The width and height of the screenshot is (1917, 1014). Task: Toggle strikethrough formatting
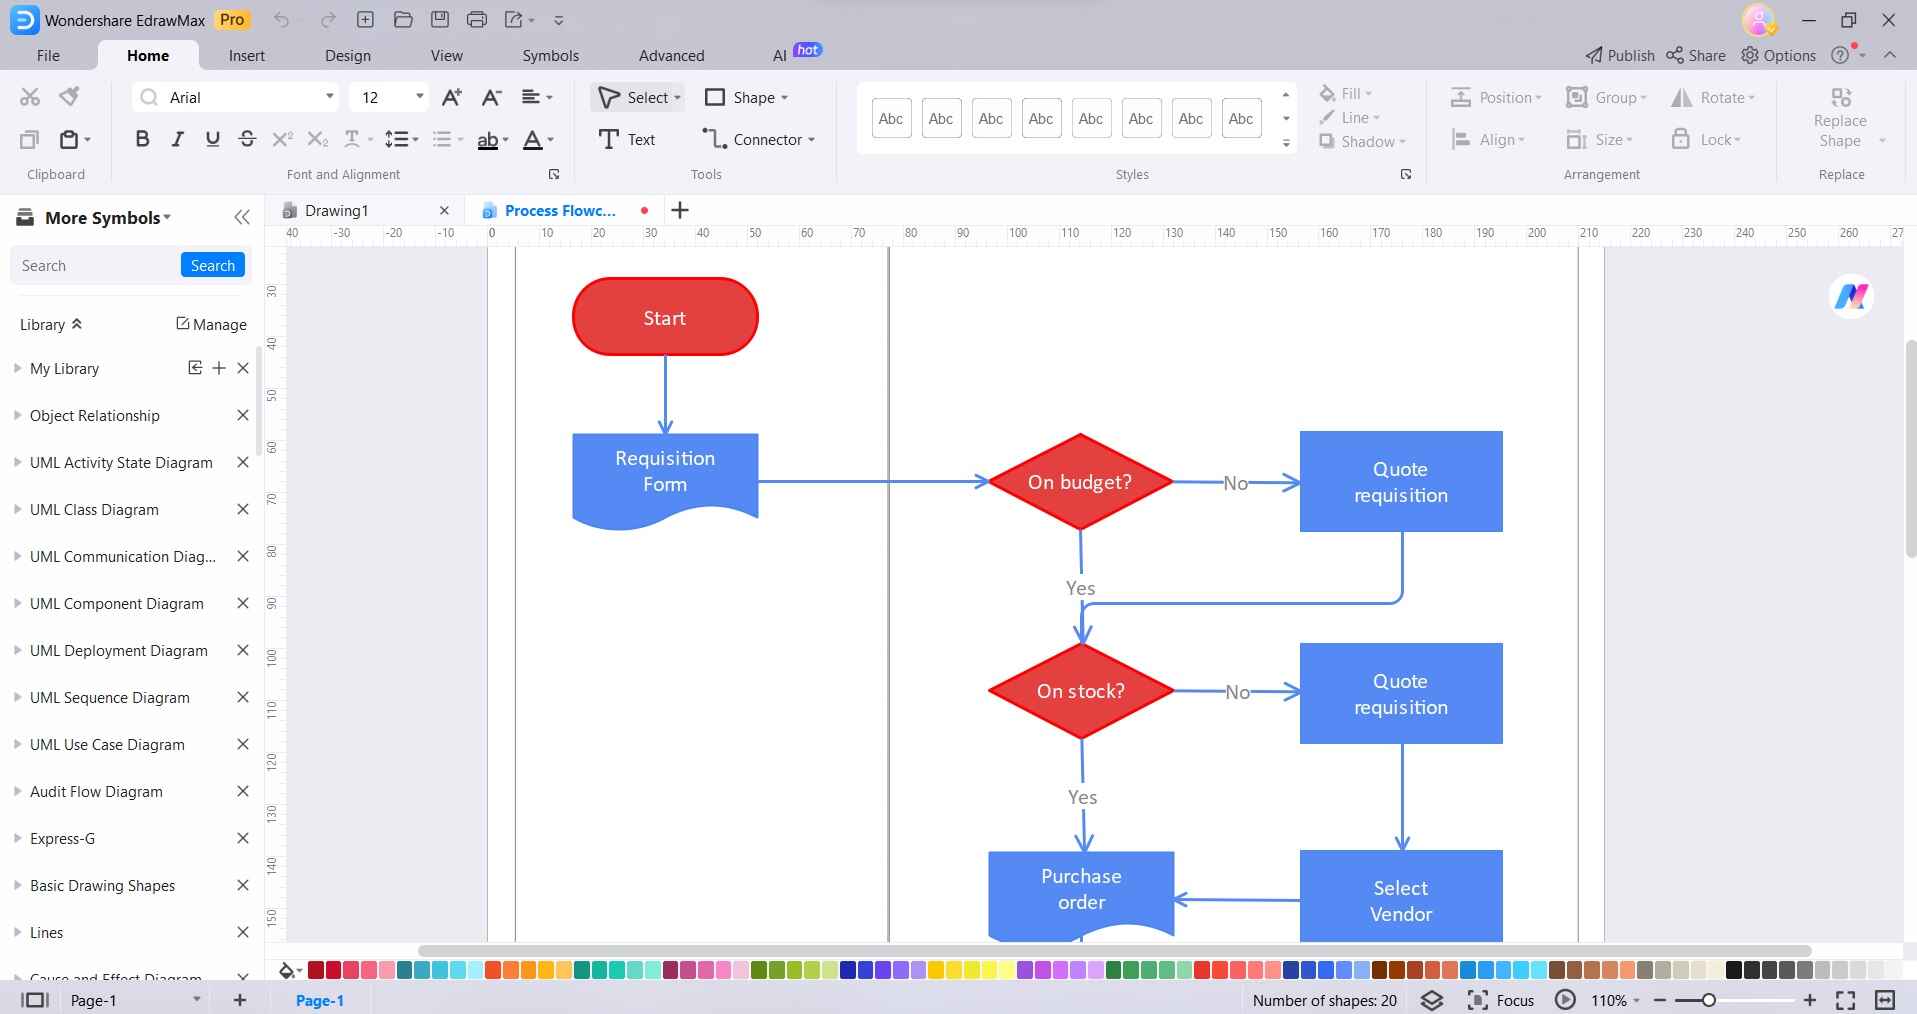tap(247, 139)
